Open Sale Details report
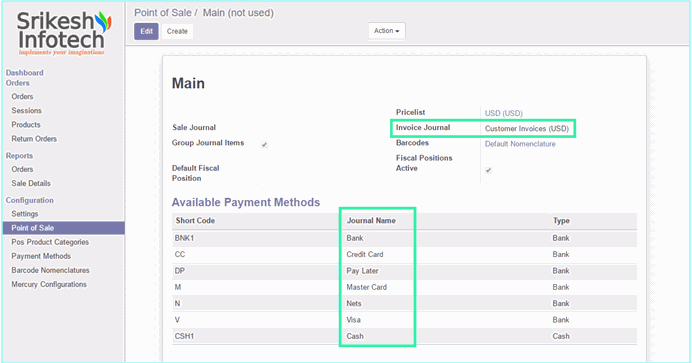 31,183
